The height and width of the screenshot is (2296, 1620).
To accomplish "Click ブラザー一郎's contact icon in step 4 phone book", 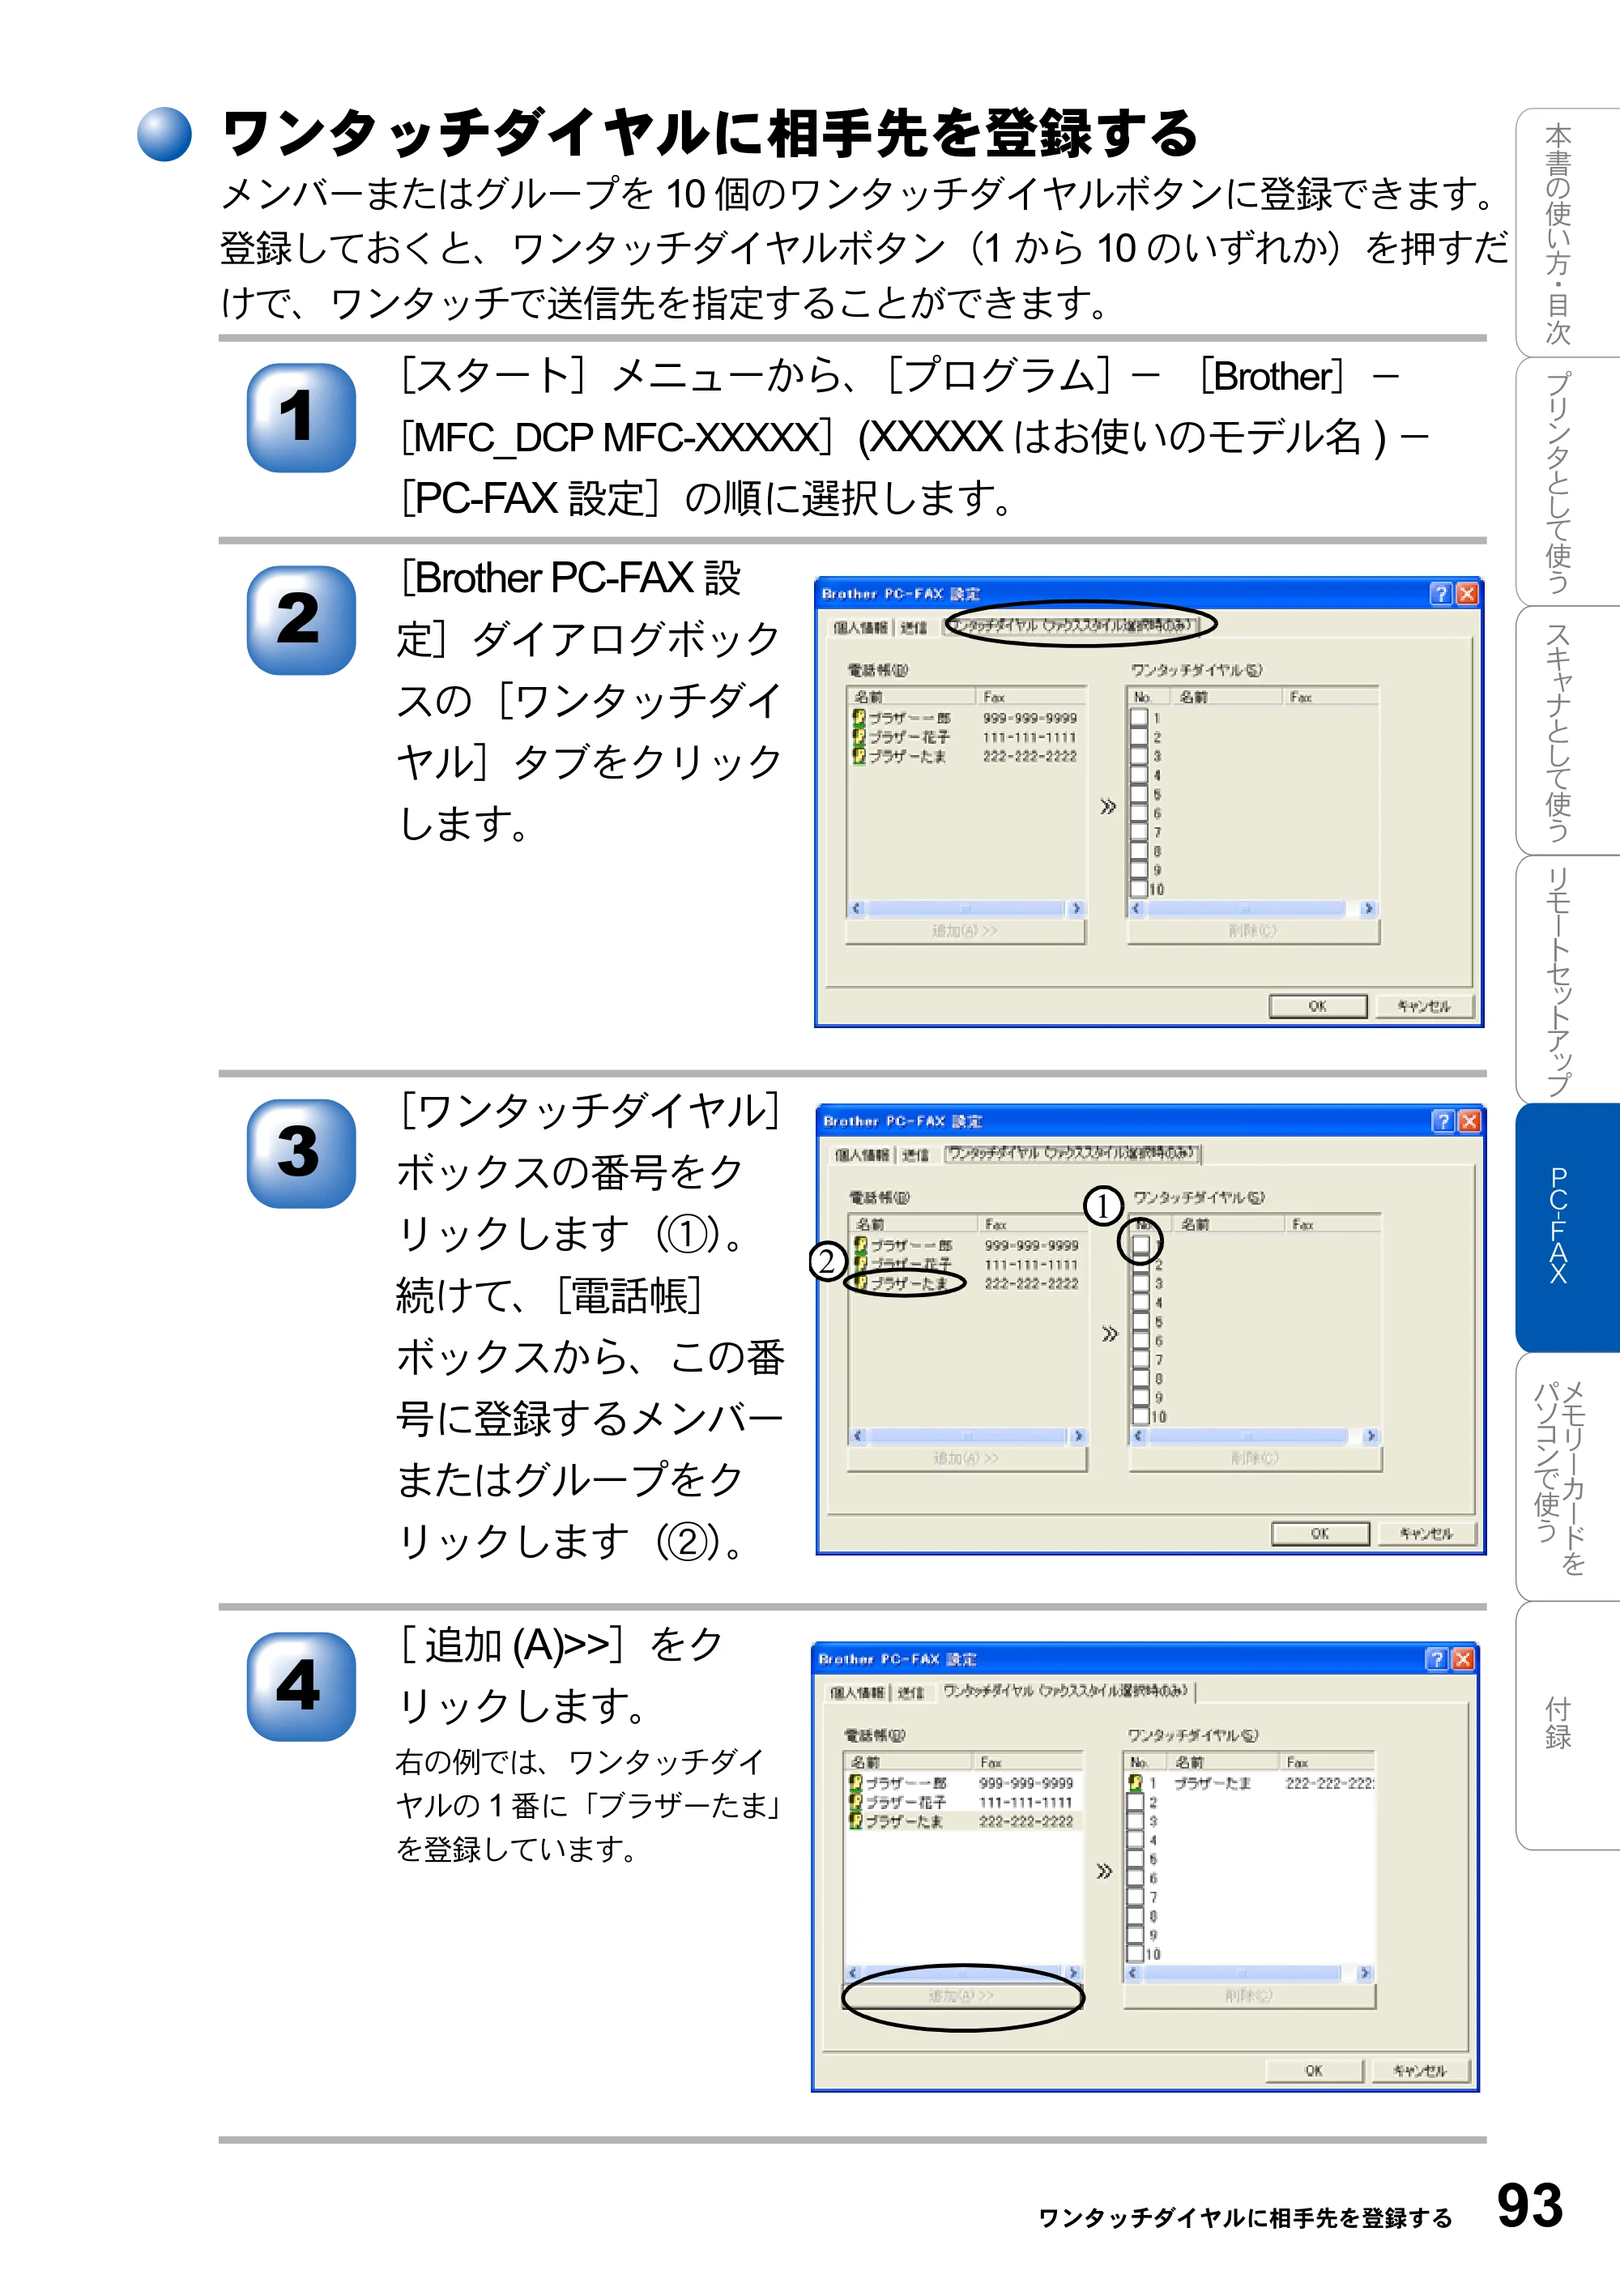I will tap(855, 1783).
